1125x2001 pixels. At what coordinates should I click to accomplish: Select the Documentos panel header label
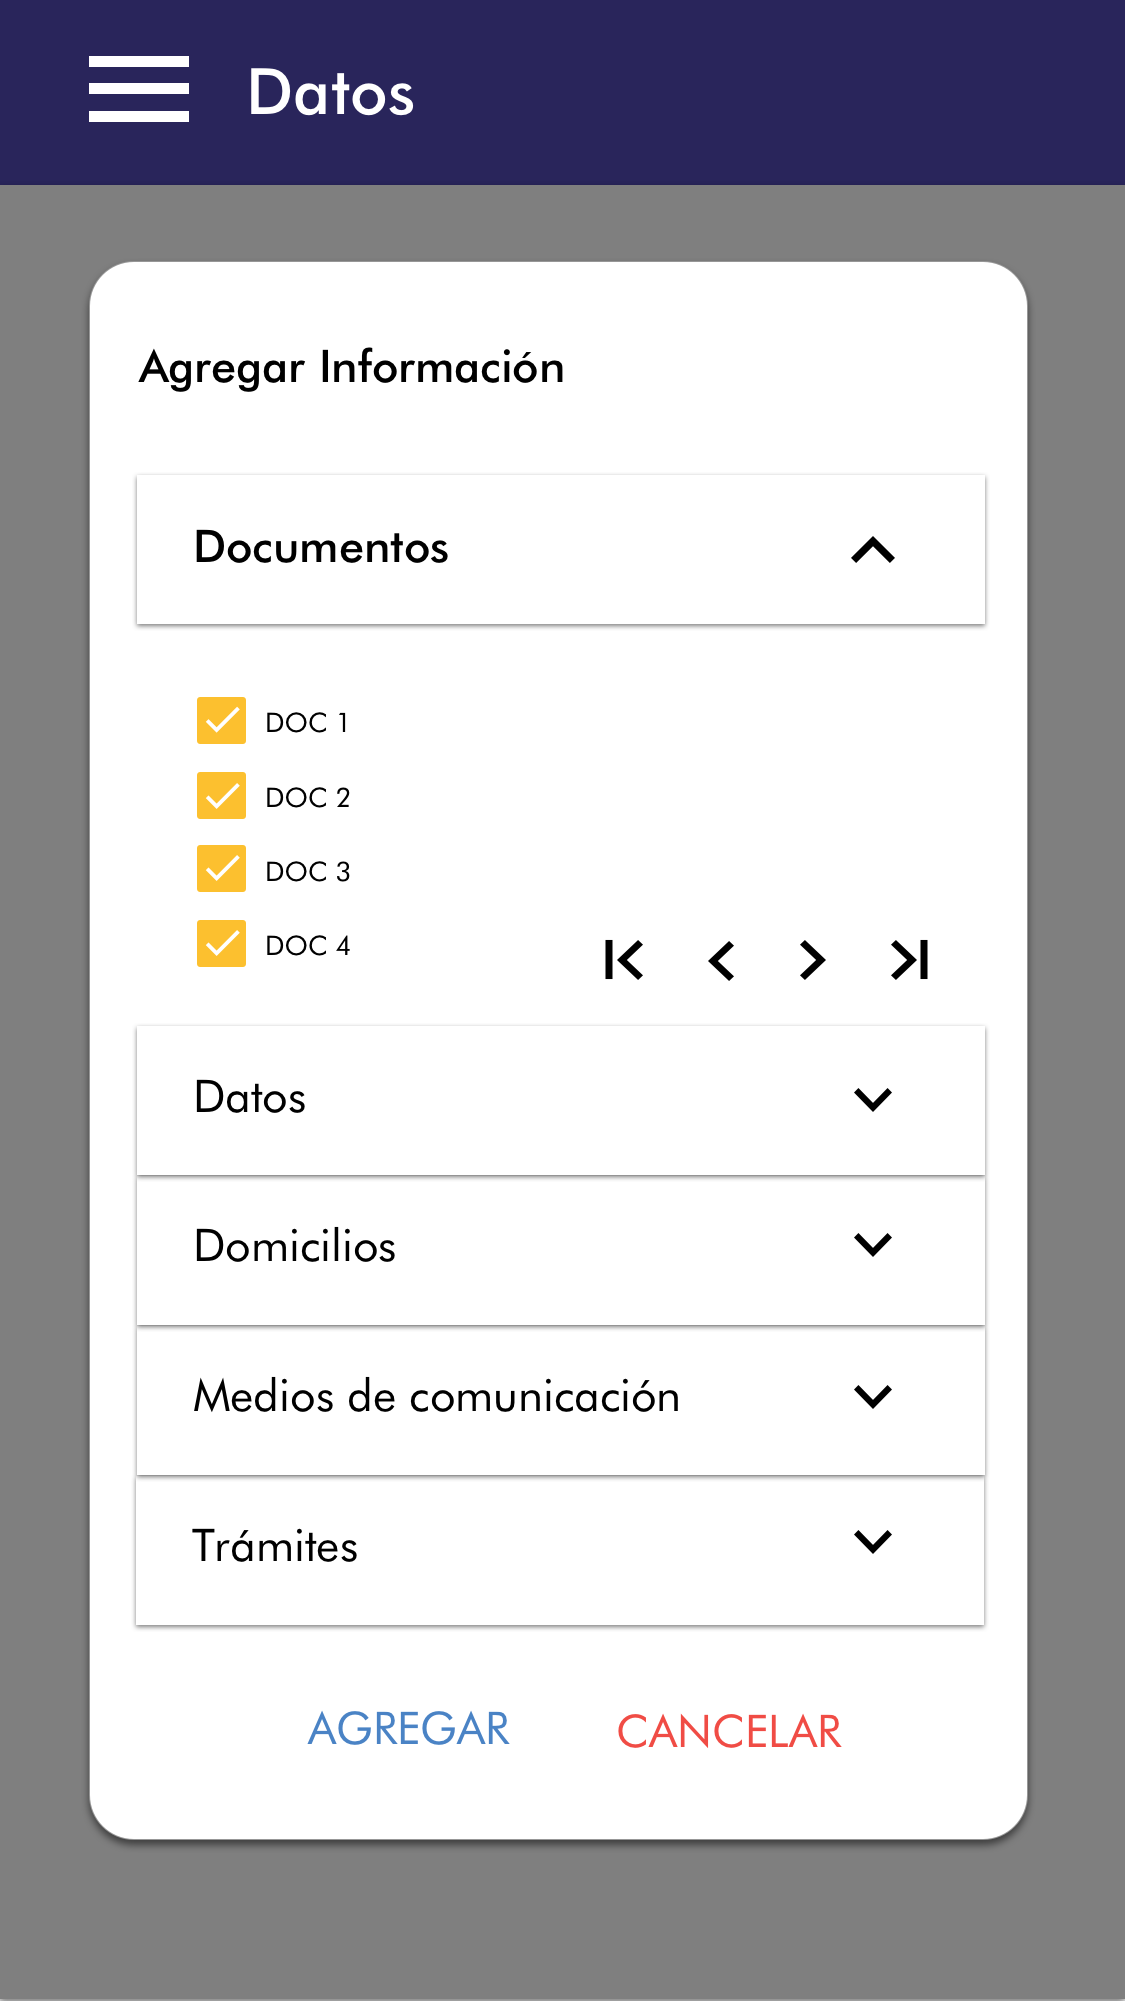click(x=321, y=548)
